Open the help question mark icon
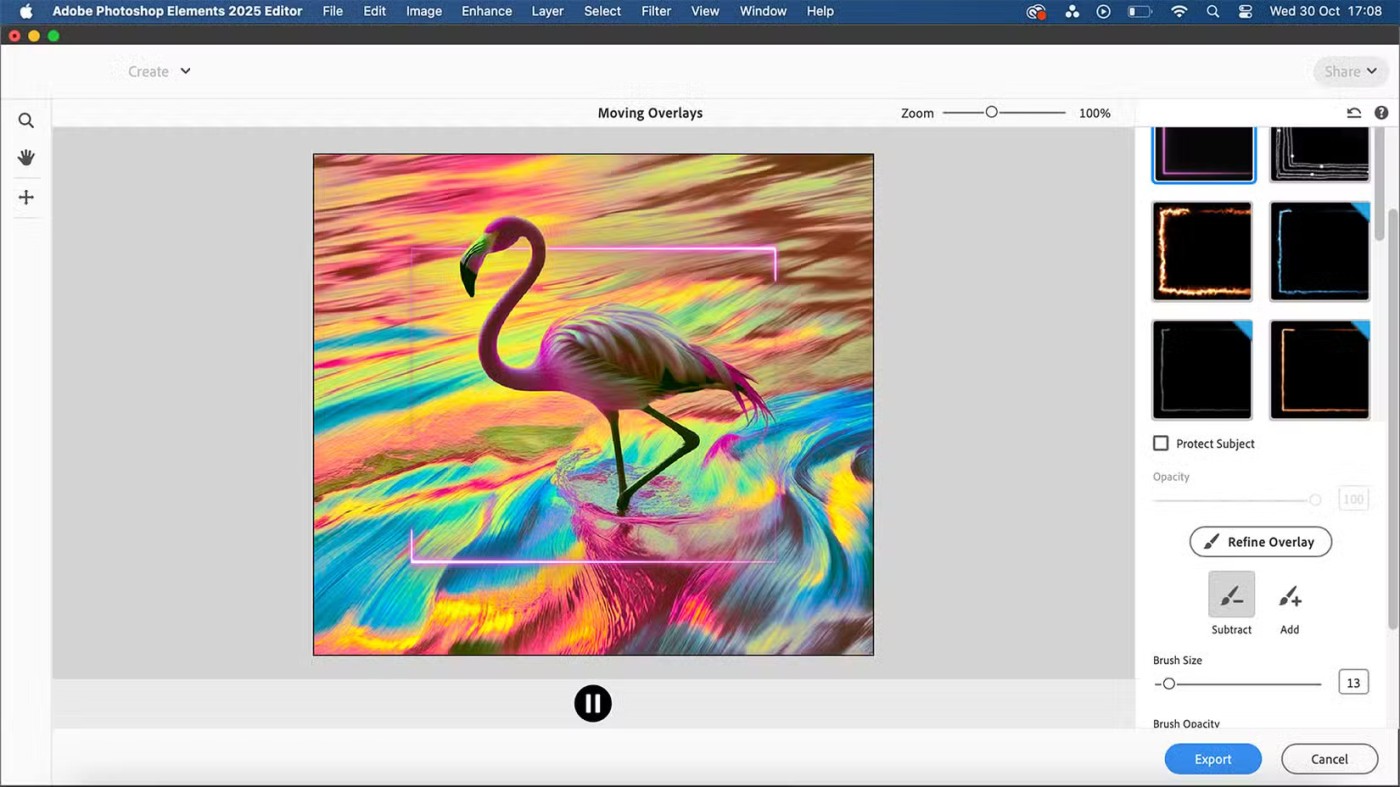 point(1381,113)
